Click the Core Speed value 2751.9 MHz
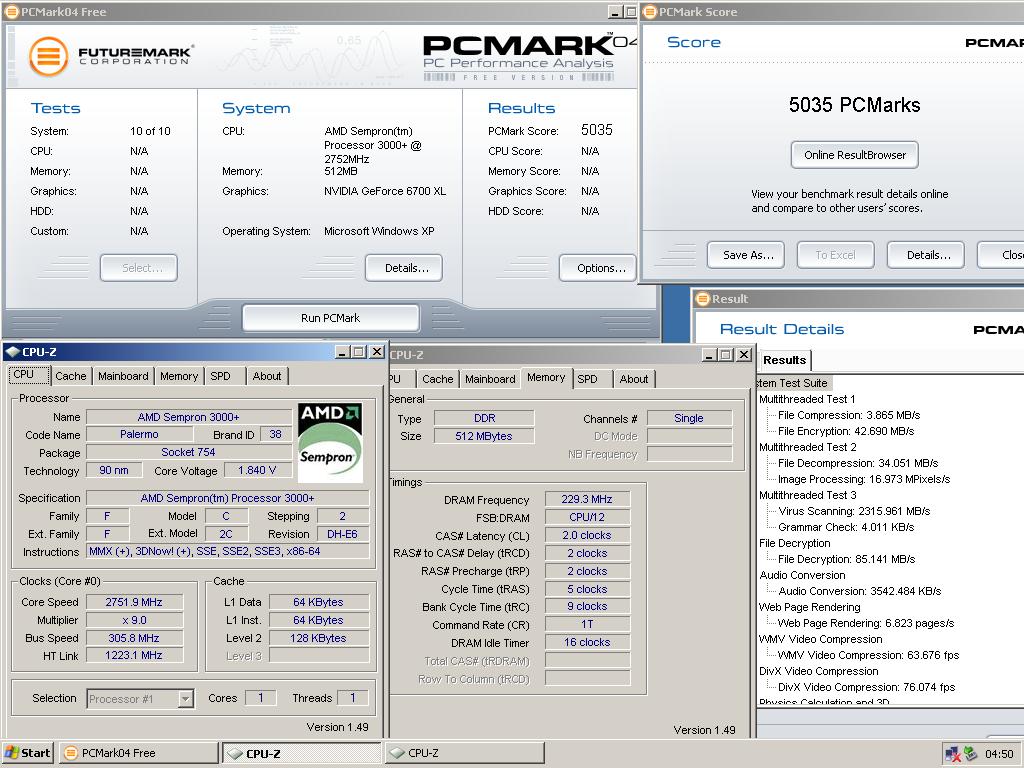Image resolution: width=1024 pixels, height=768 pixels. pyautogui.click(x=134, y=602)
